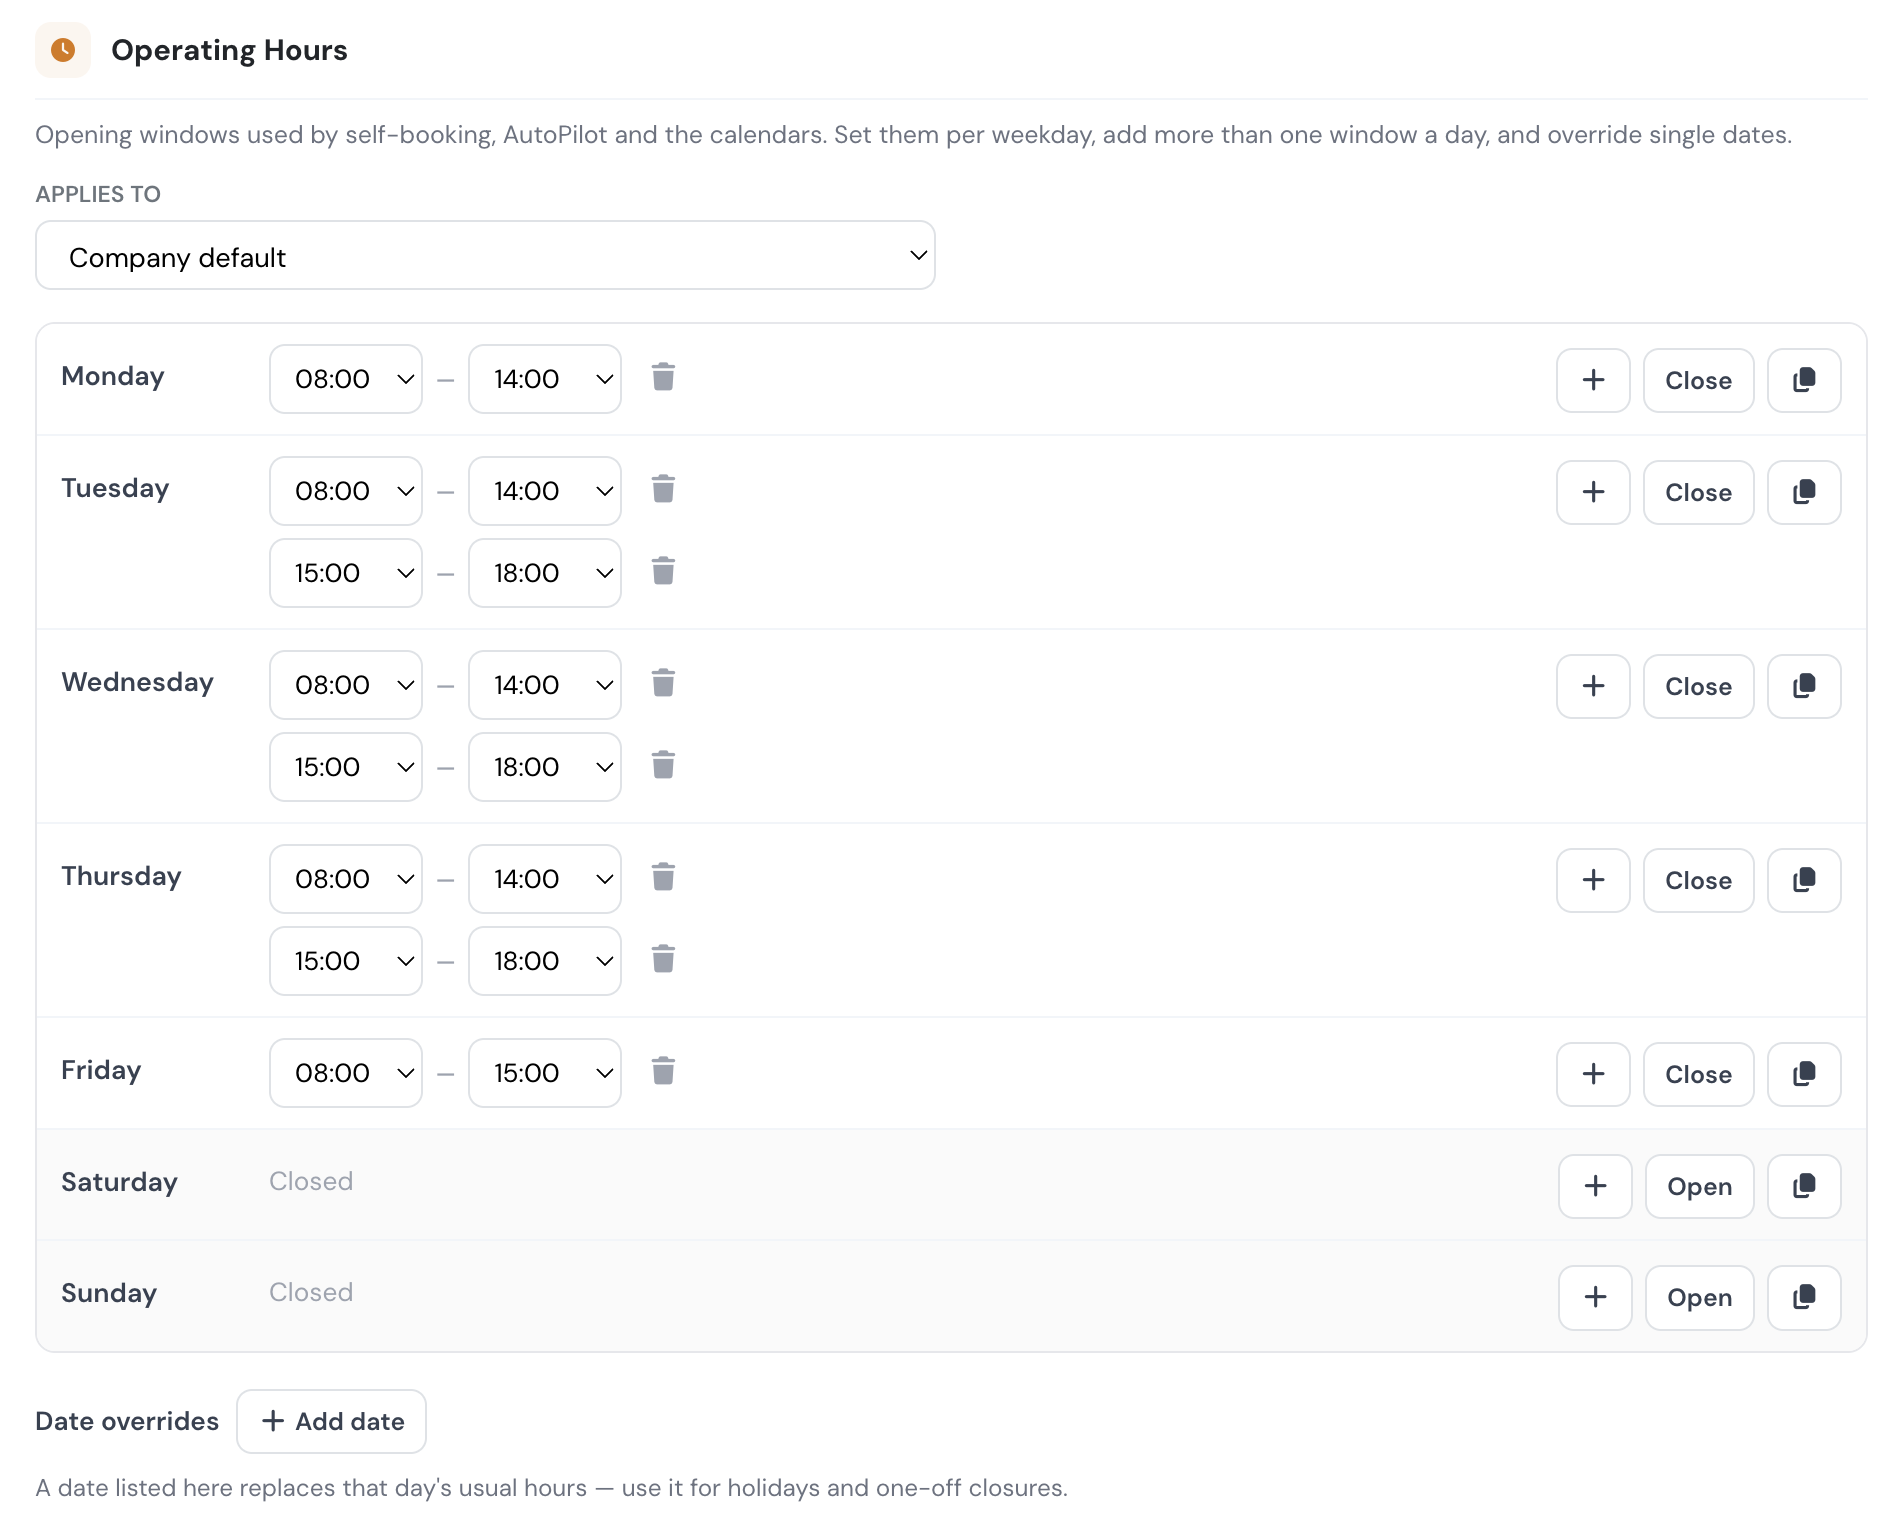Delete Monday's 08:00–14:00 window
Image resolution: width=1902 pixels, height=1514 pixels.
[x=663, y=378]
